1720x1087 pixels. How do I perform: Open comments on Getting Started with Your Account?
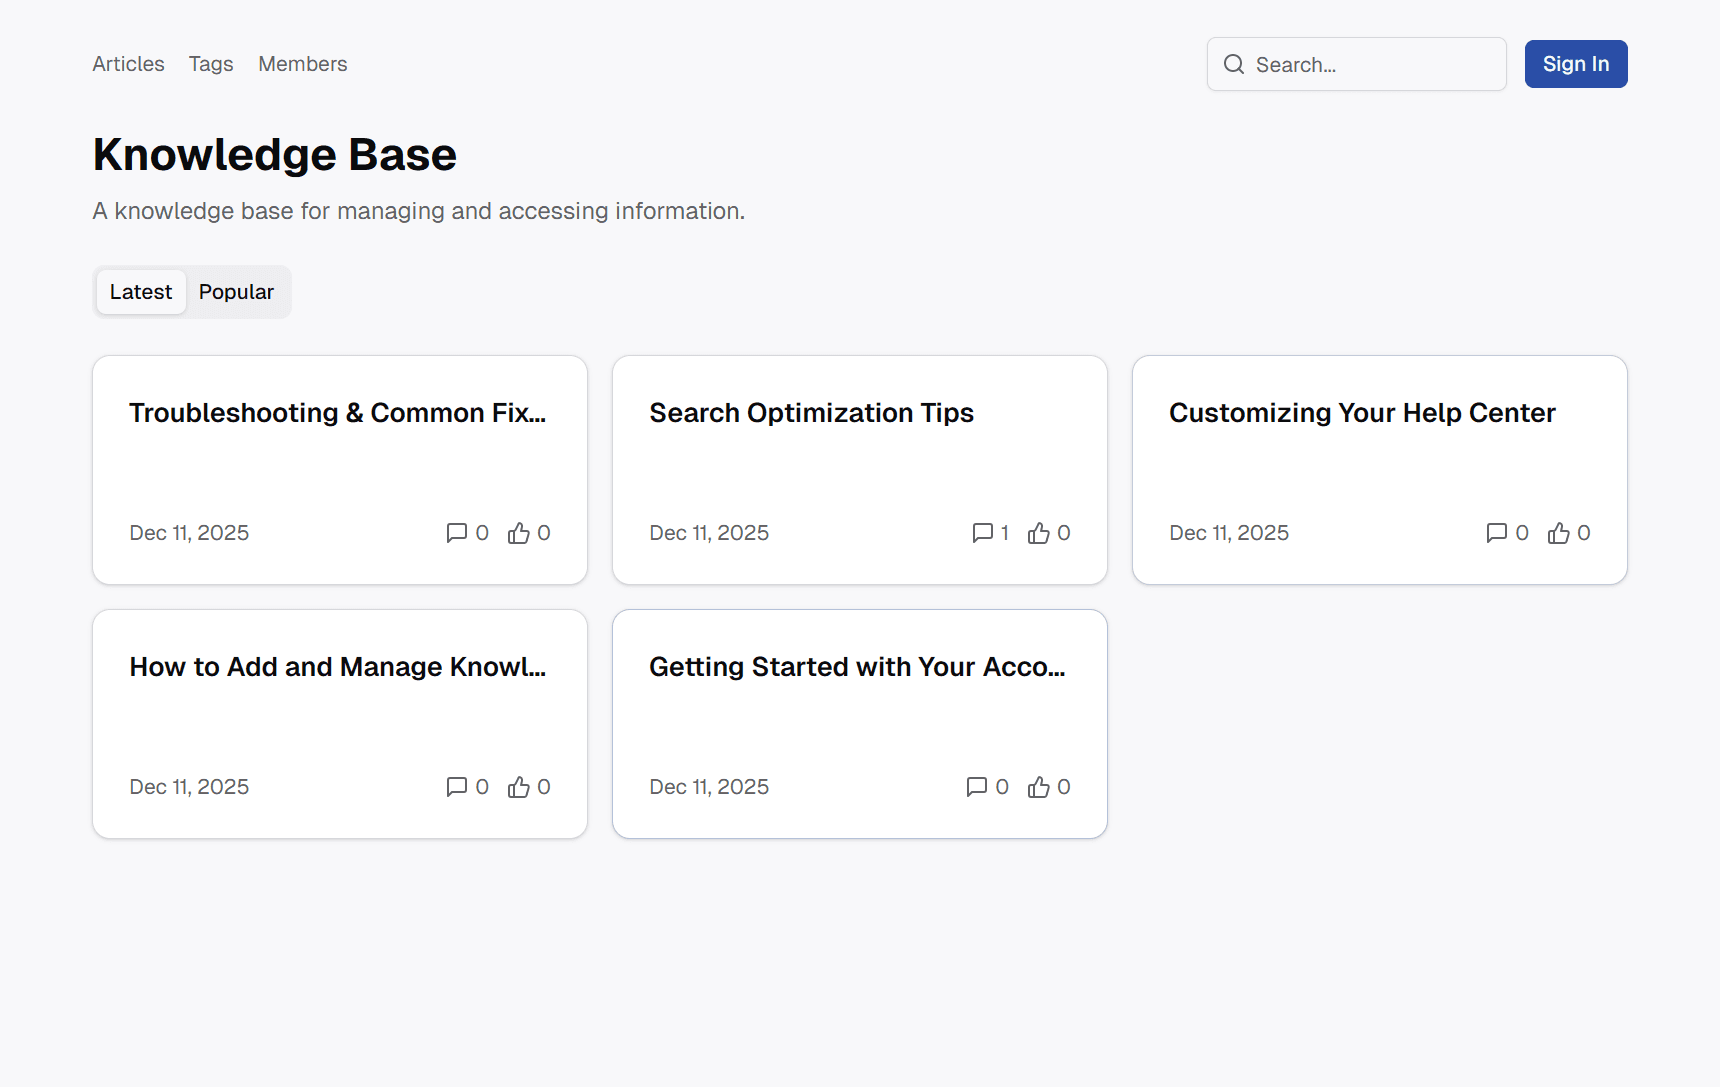pos(977,787)
